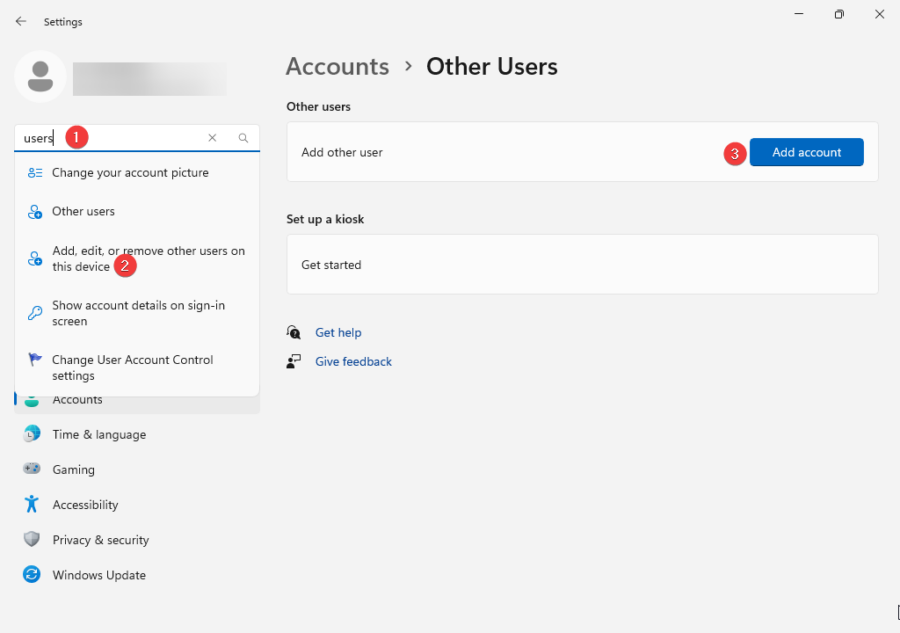Click the Gaming controller icon
The height and width of the screenshot is (633, 900).
coord(32,469)
